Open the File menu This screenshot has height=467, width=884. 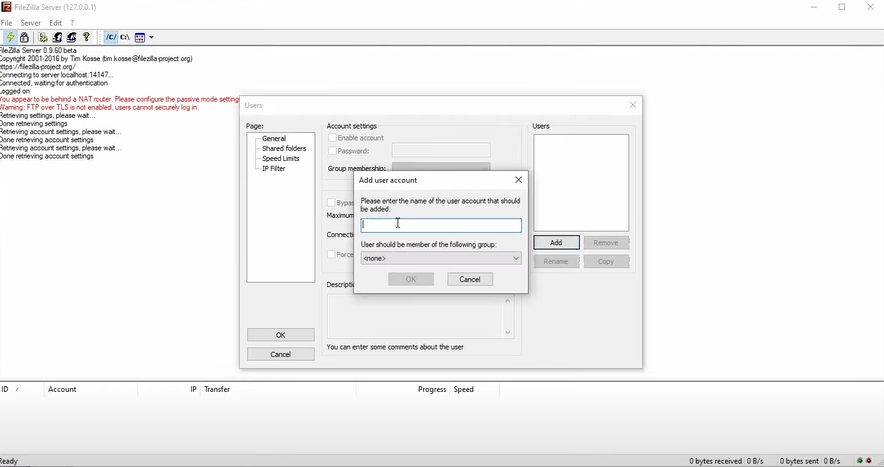pyautogui.click(x=6, y=23)
